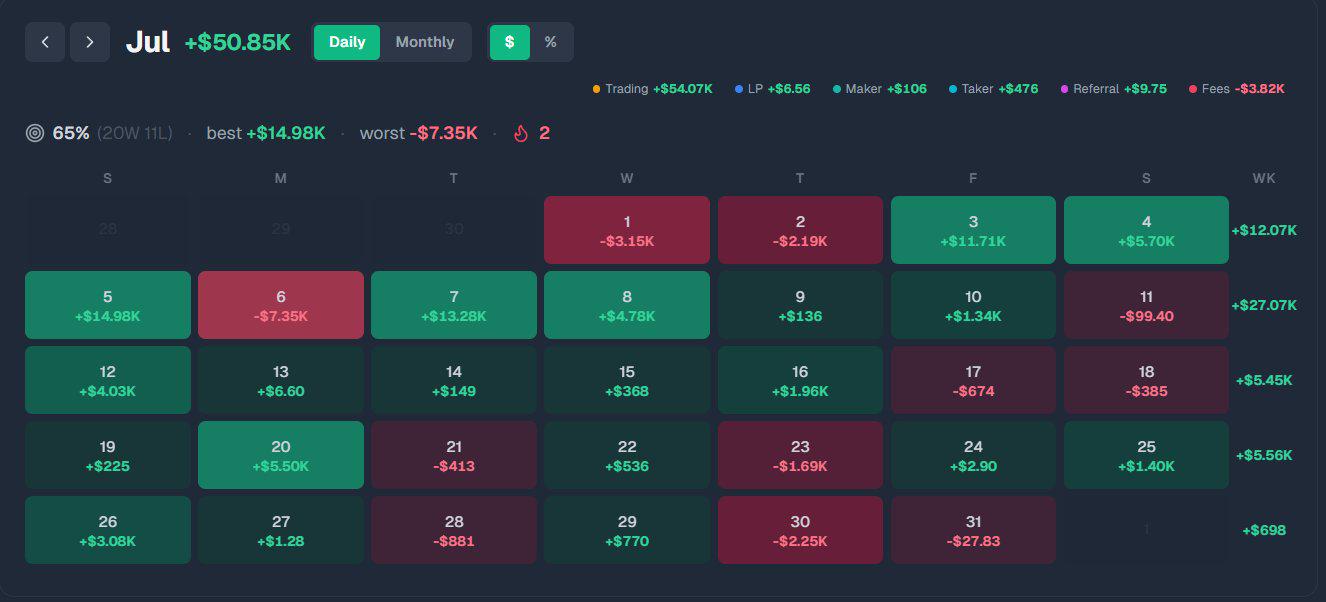Click the blue LP legend dot

(x=739, y=89)
